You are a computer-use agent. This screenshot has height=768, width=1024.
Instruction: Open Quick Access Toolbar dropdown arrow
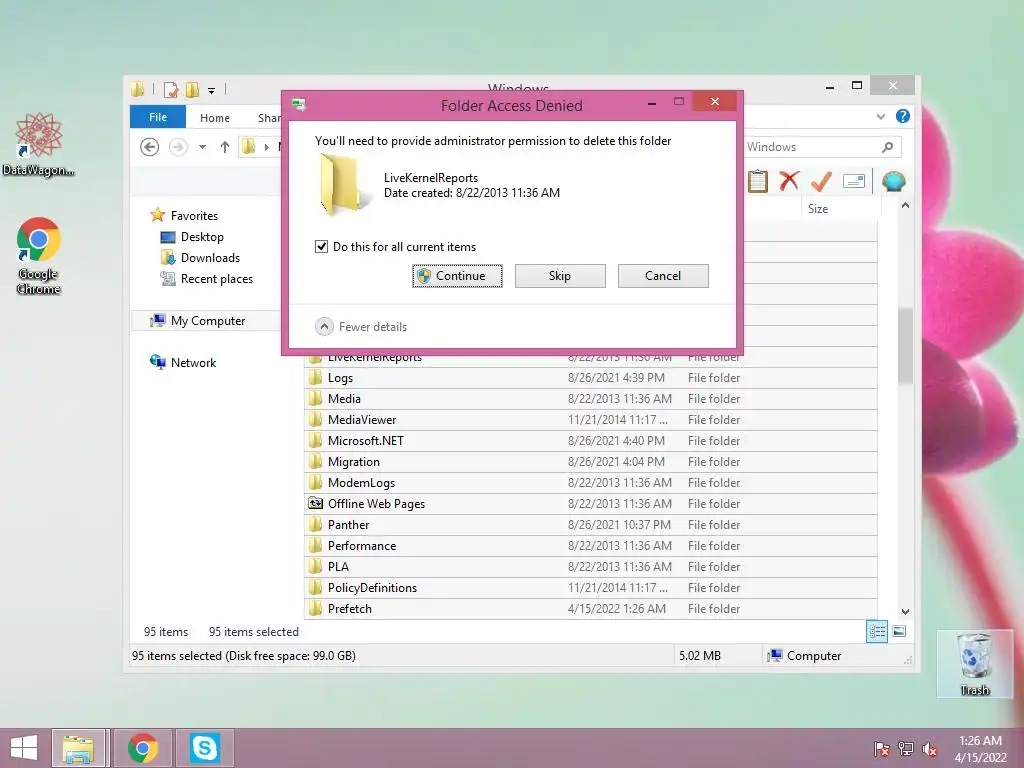point(212,91)
